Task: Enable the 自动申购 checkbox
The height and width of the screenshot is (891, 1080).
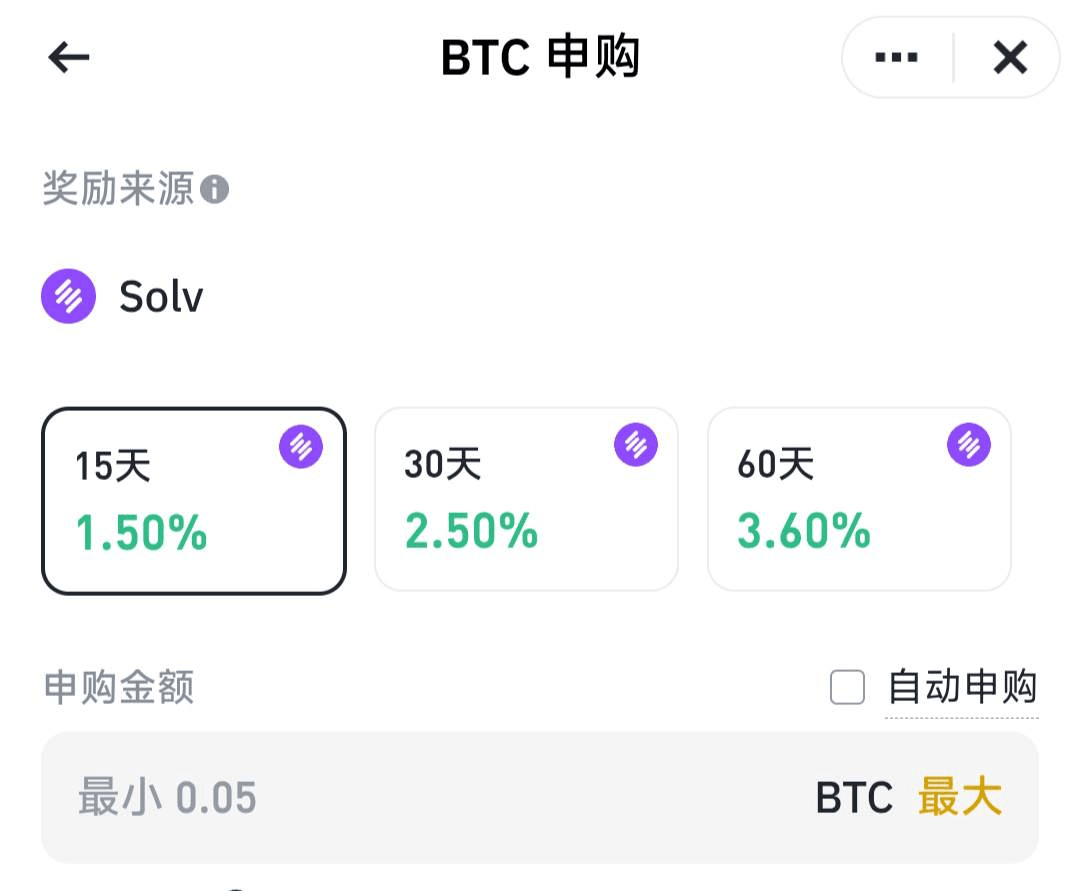Action: [847, 687]
